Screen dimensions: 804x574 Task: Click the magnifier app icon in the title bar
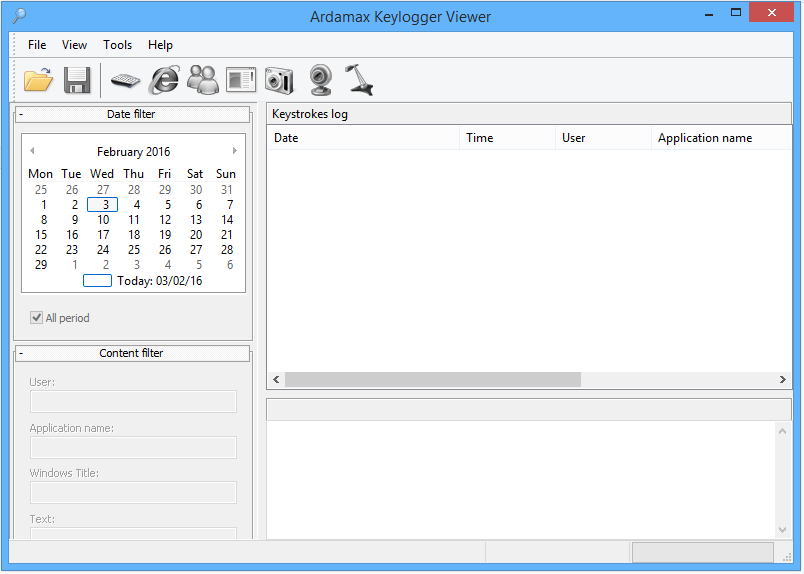19,15
